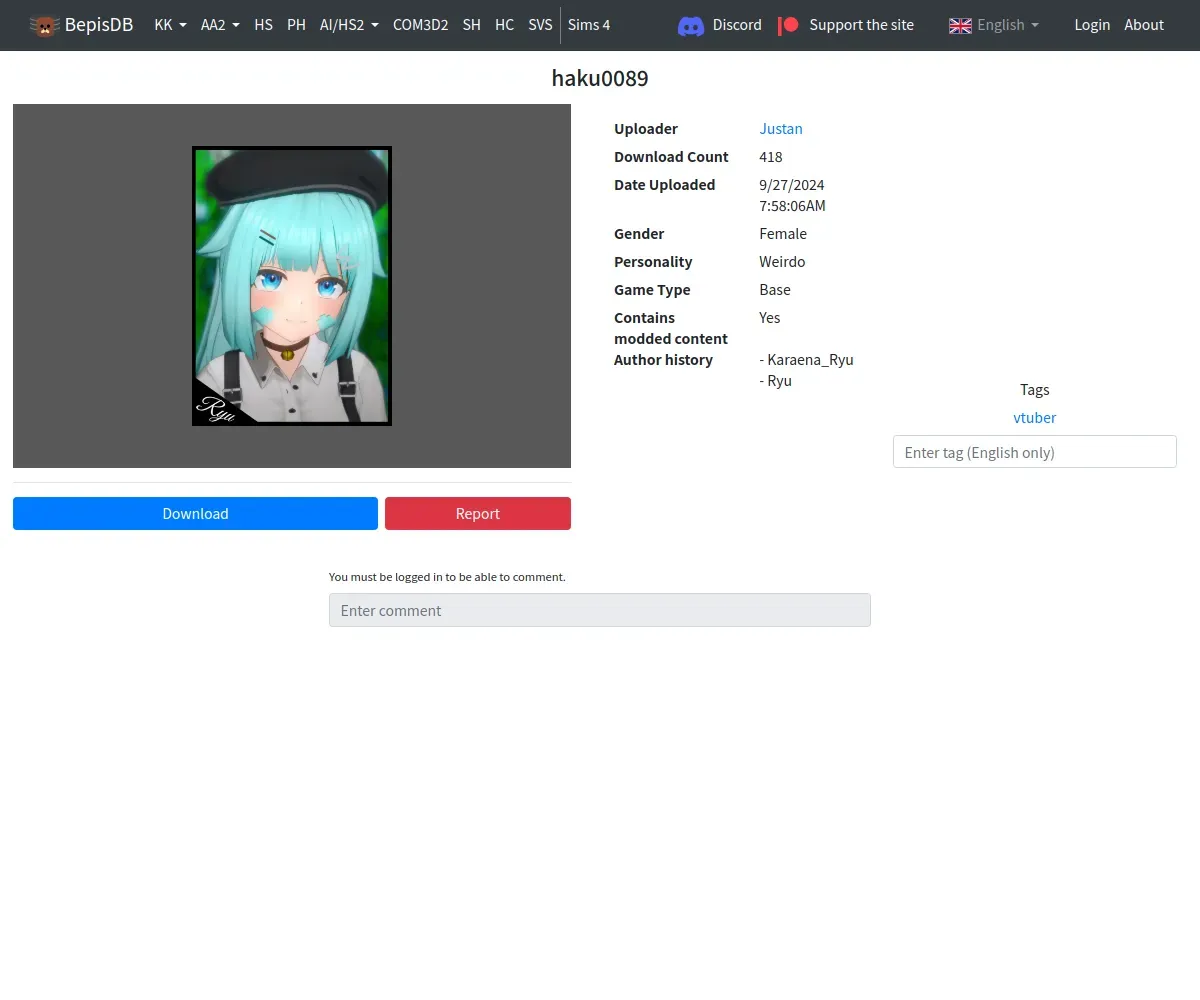Click the Game Type label
1200x1000 pixels.
(x=652, y=290)
